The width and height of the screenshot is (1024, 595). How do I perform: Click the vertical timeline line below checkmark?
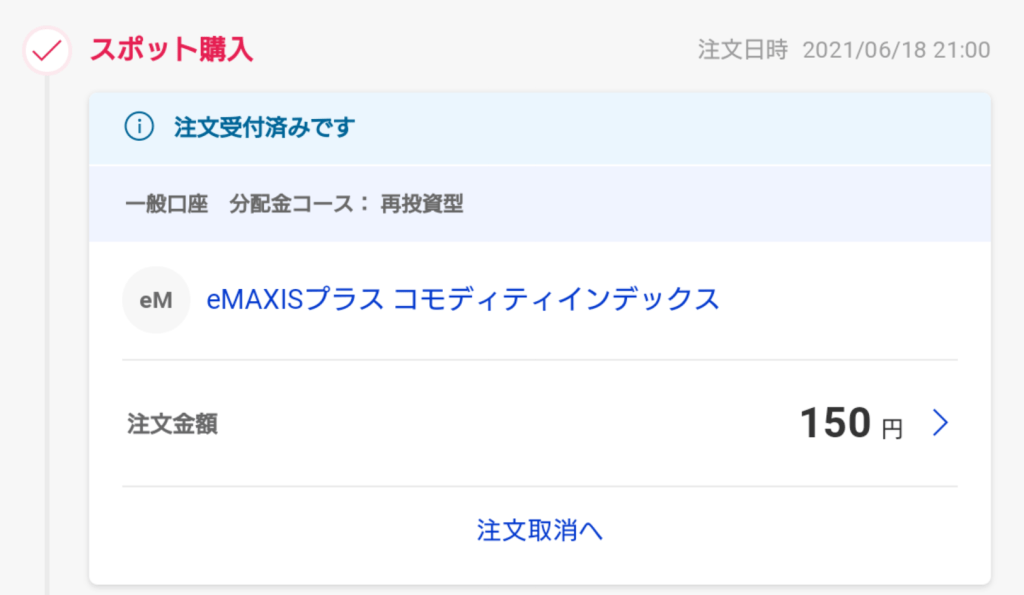47,300
